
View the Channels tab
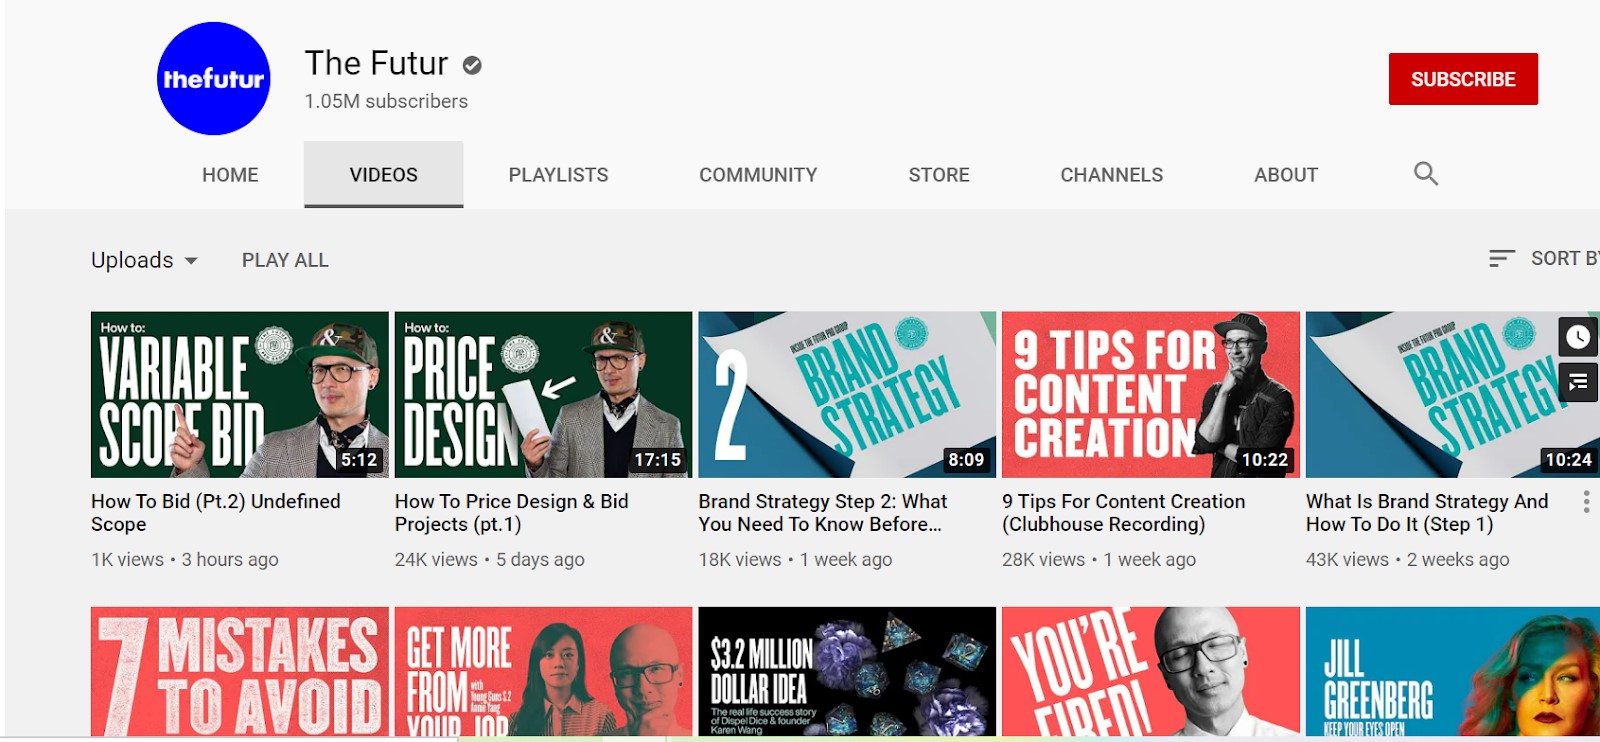click(x=1112, y=175)
